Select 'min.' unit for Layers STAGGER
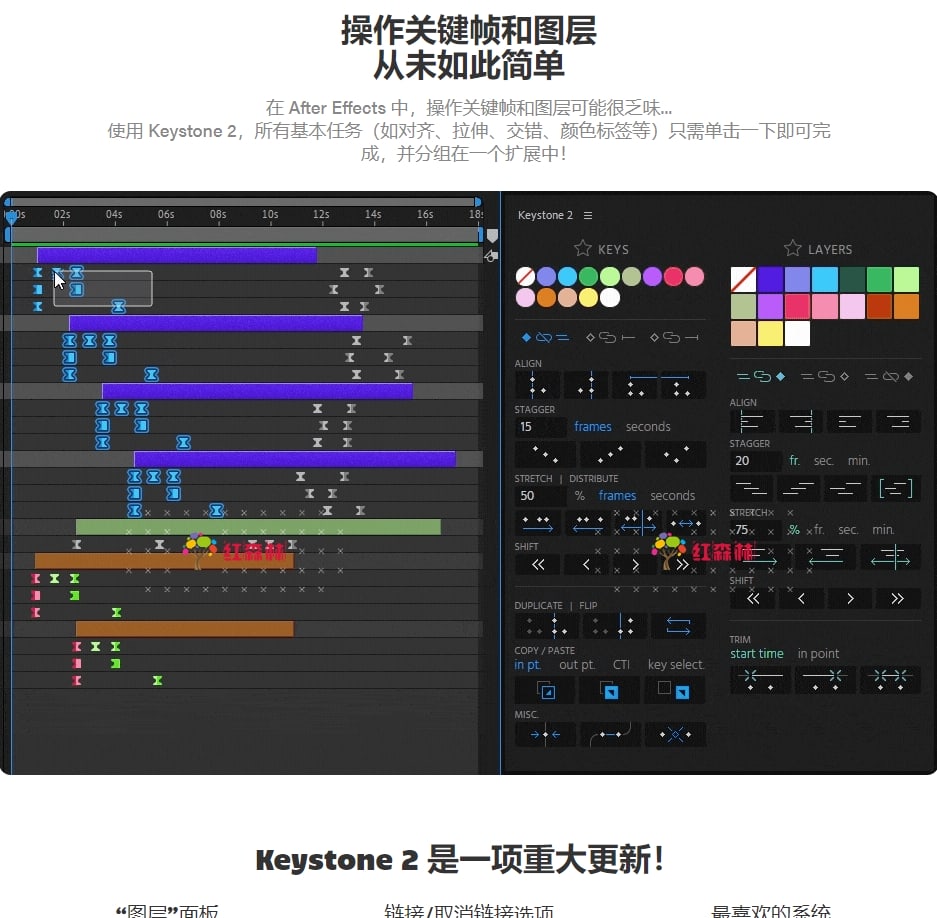 pos(859,461)
